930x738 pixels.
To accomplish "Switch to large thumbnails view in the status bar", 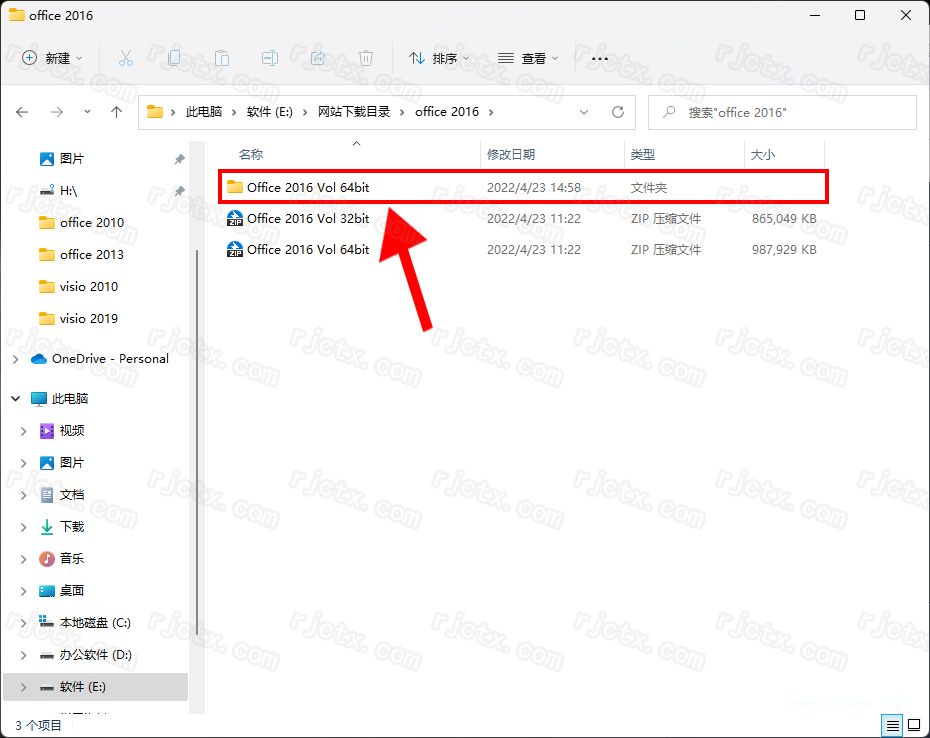I will pos(913,725).
